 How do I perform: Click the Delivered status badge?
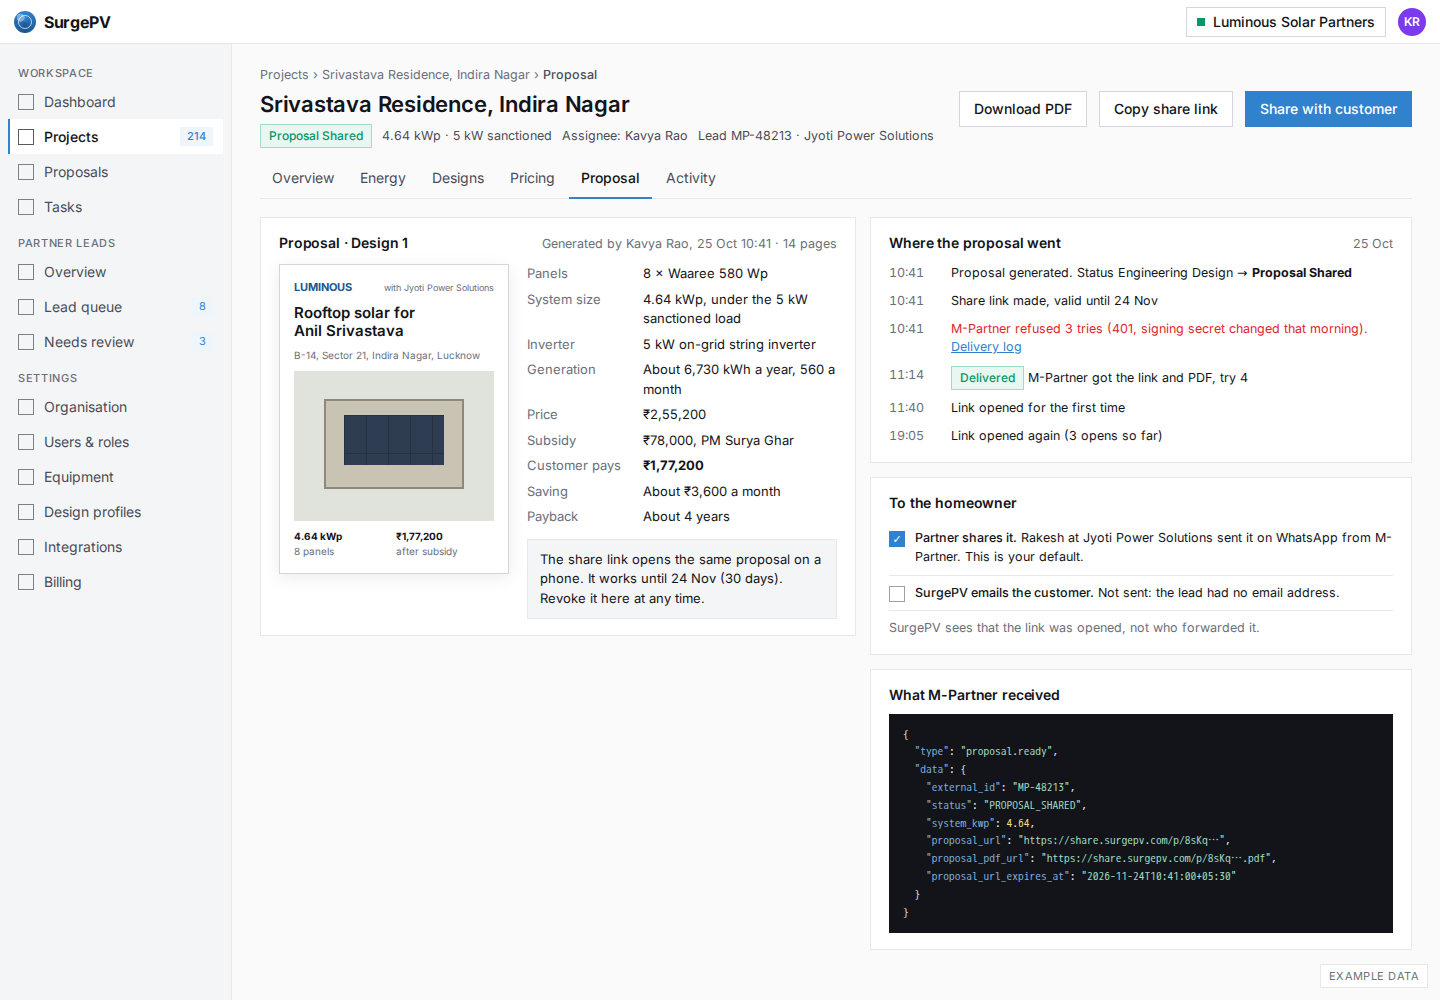click(x=987, y=378)
